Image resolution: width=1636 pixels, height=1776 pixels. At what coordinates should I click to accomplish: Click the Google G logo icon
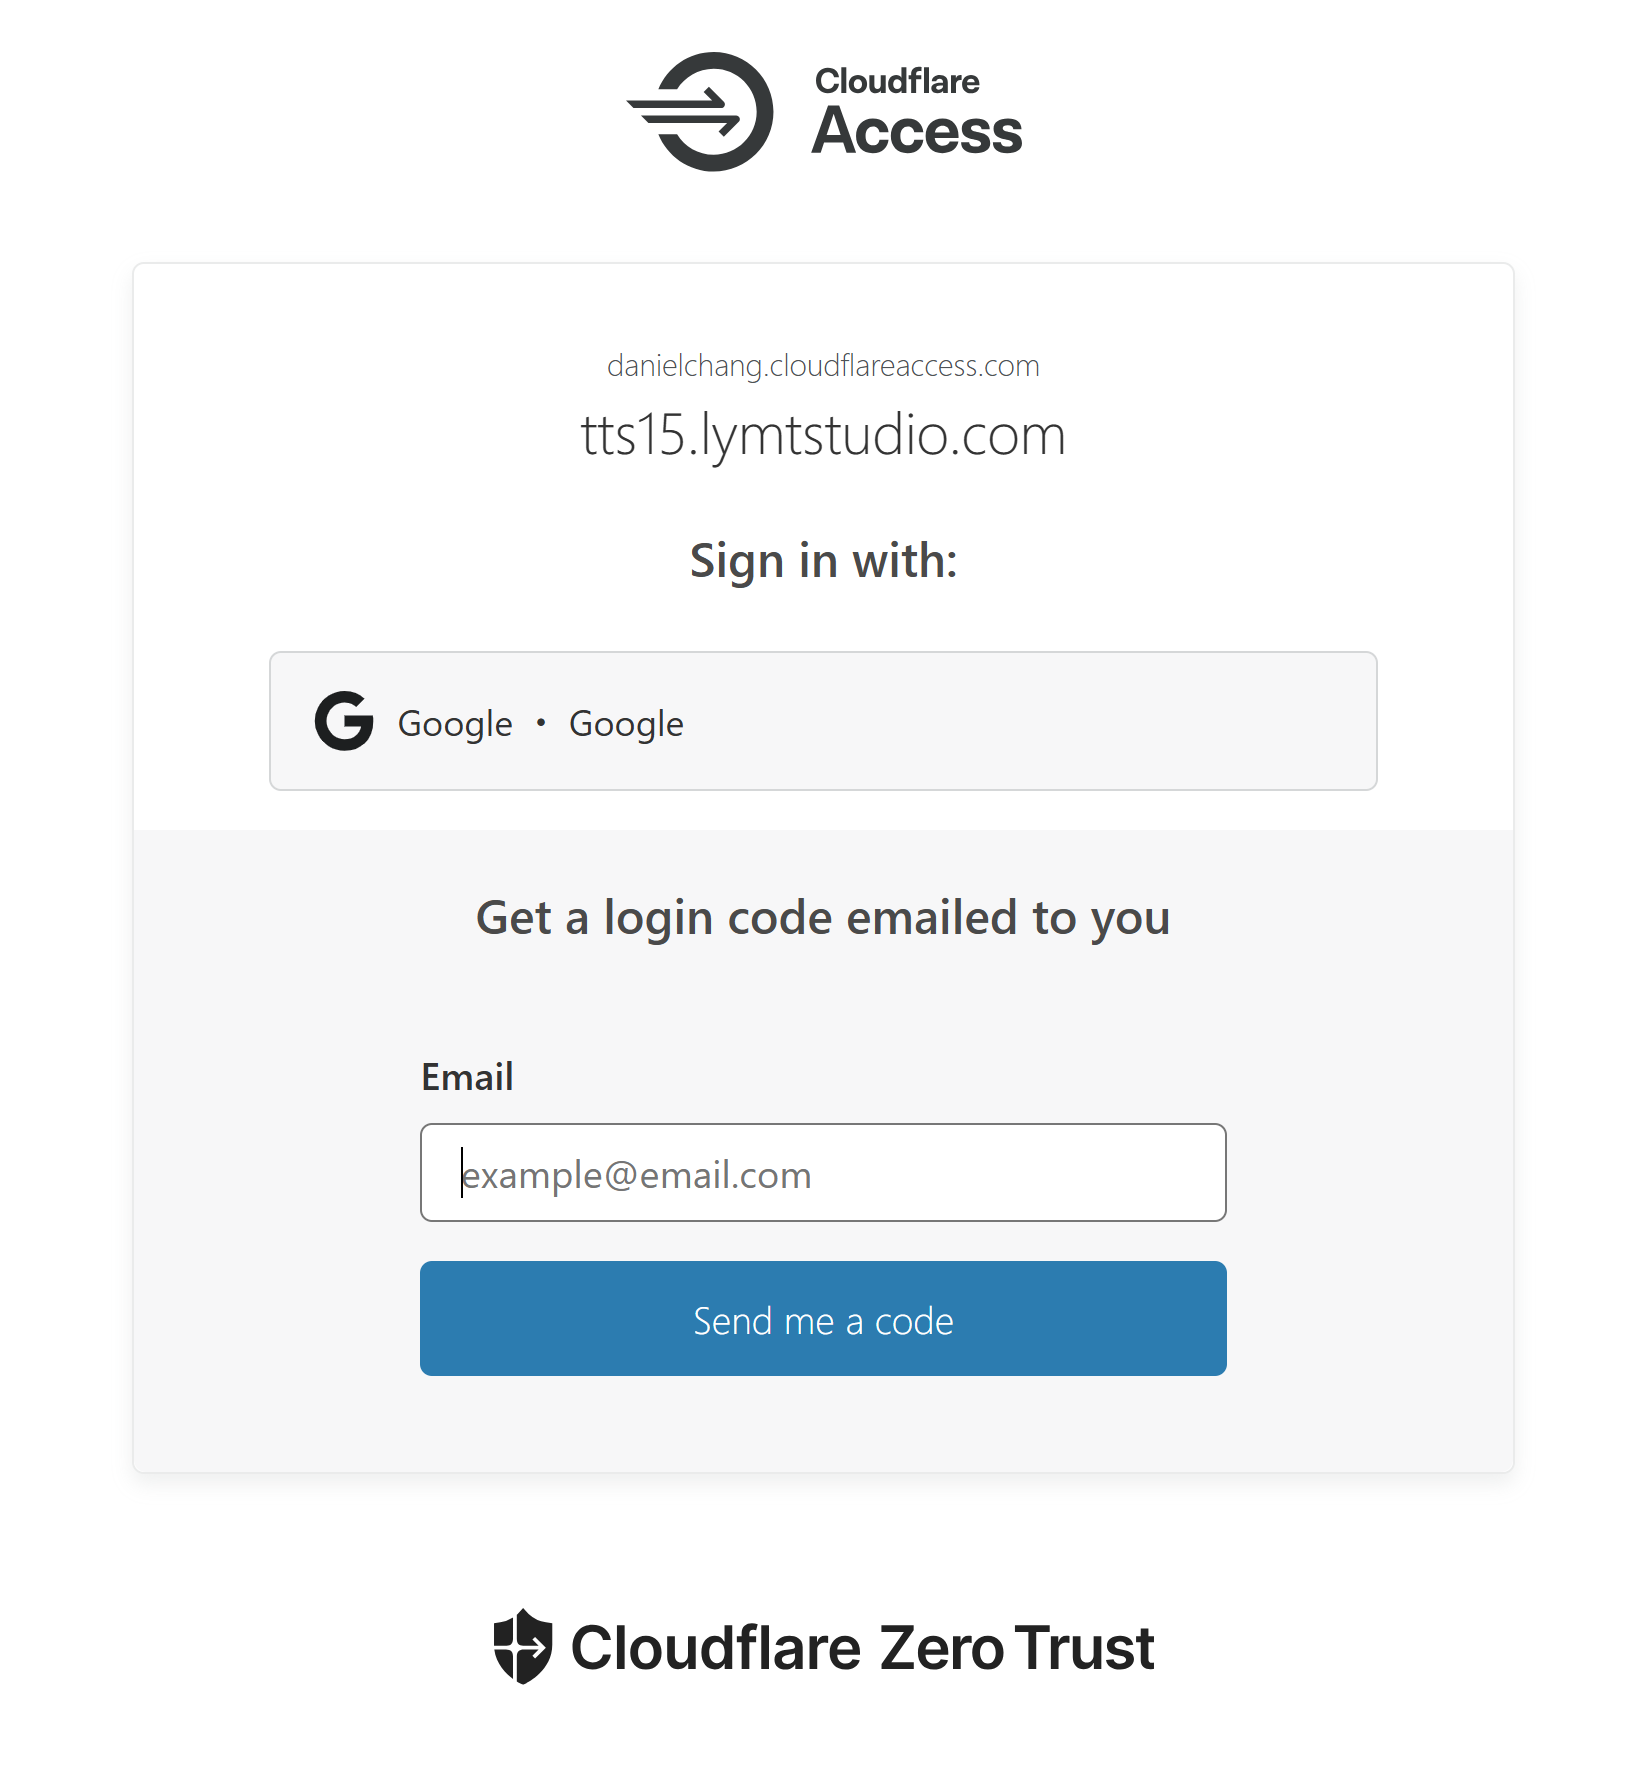[x=344, y=721]
